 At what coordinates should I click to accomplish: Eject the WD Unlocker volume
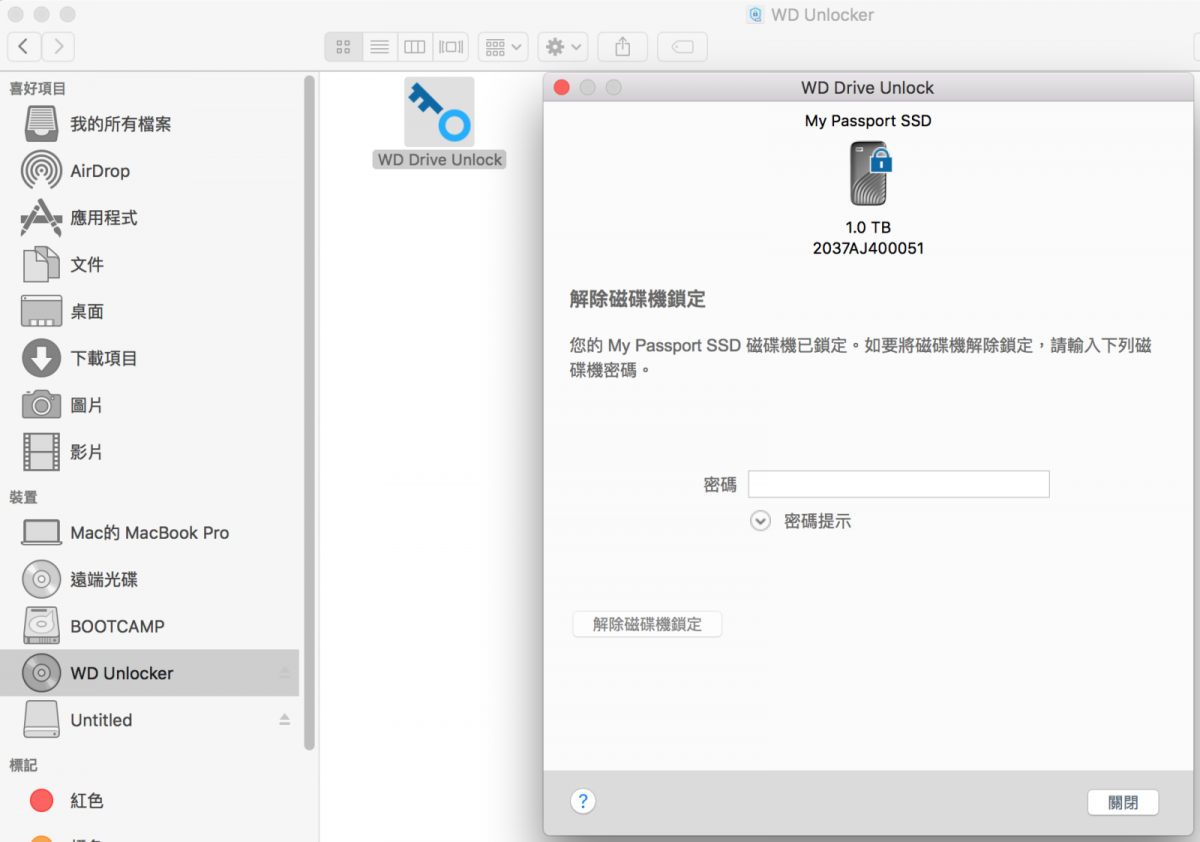coord(284,673)
